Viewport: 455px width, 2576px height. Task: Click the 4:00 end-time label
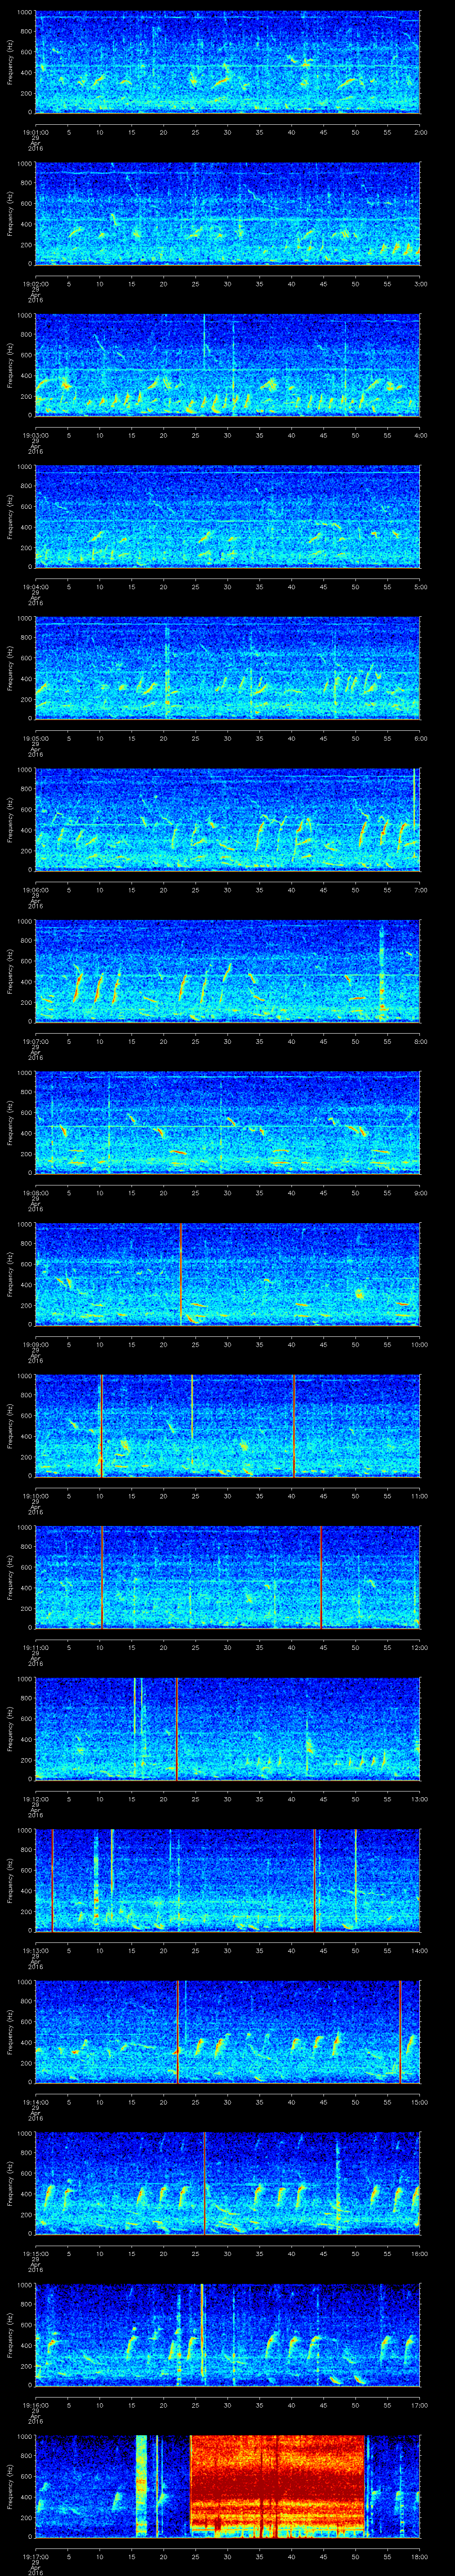click(420, 435)
